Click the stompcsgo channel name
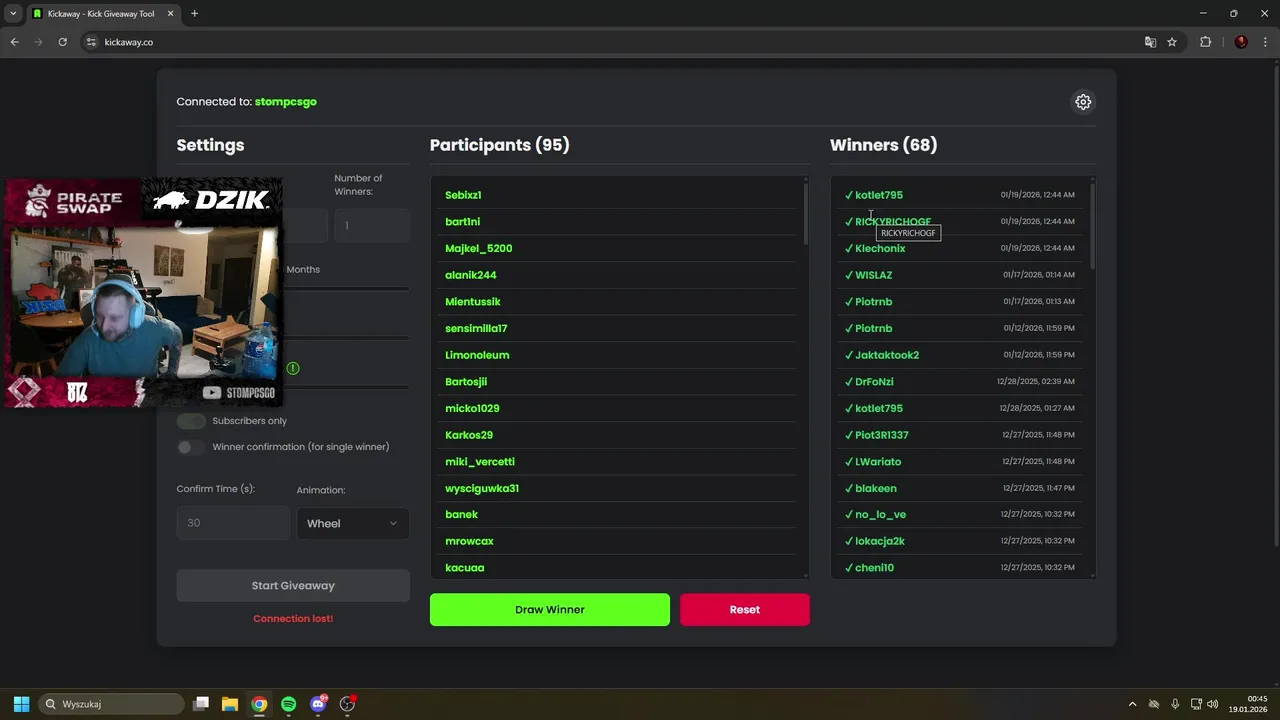1280x720 pixels. (286, 102)
